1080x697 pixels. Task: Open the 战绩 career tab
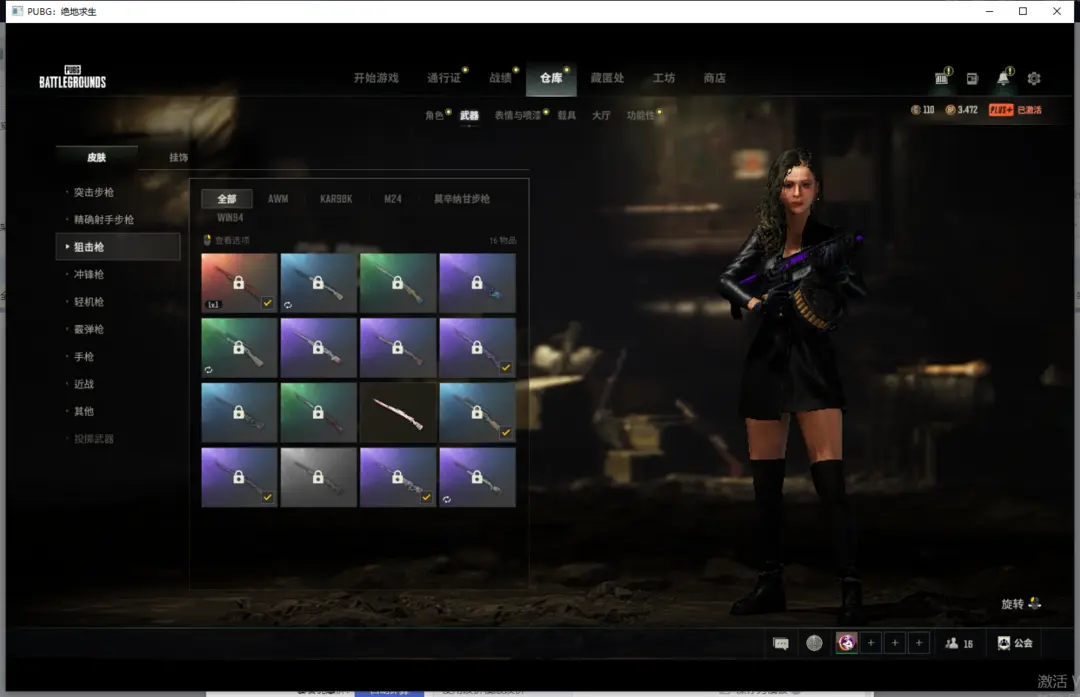click(501, 78)
